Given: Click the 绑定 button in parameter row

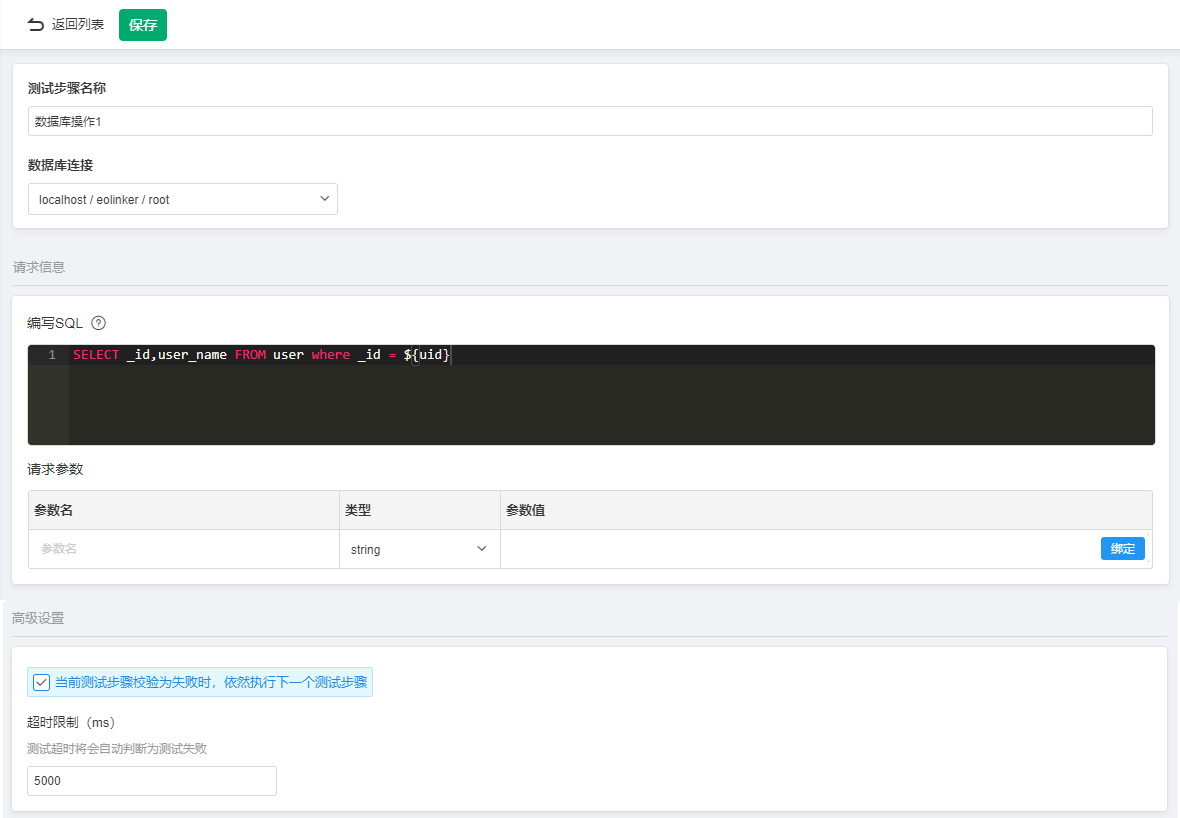Looking at the screenshot, I should click(1122, 549).
